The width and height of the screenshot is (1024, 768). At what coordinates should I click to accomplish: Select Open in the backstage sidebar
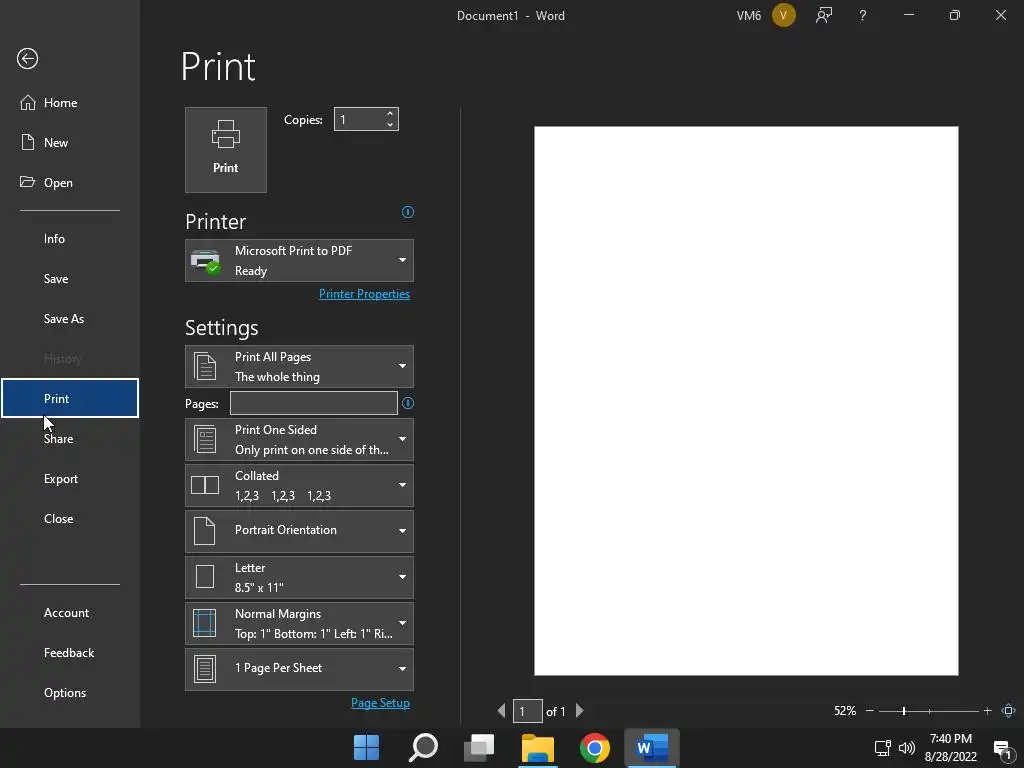70,183
